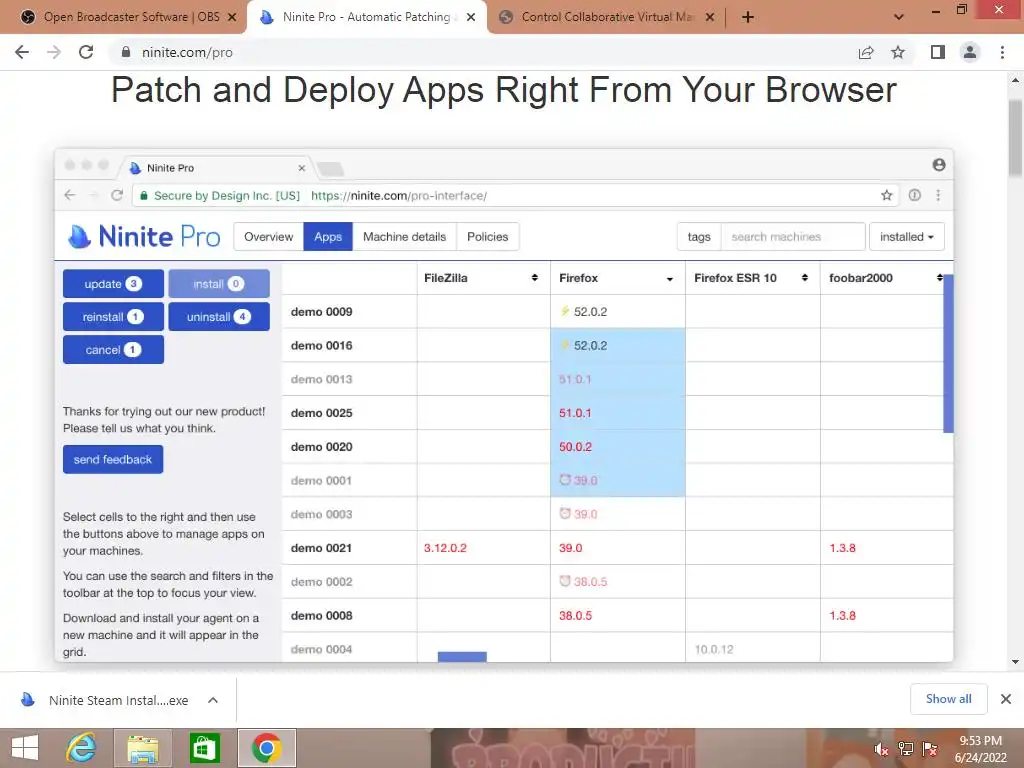Click the tags button
The image size is (1024, 768).
click(x=699, y=236)
